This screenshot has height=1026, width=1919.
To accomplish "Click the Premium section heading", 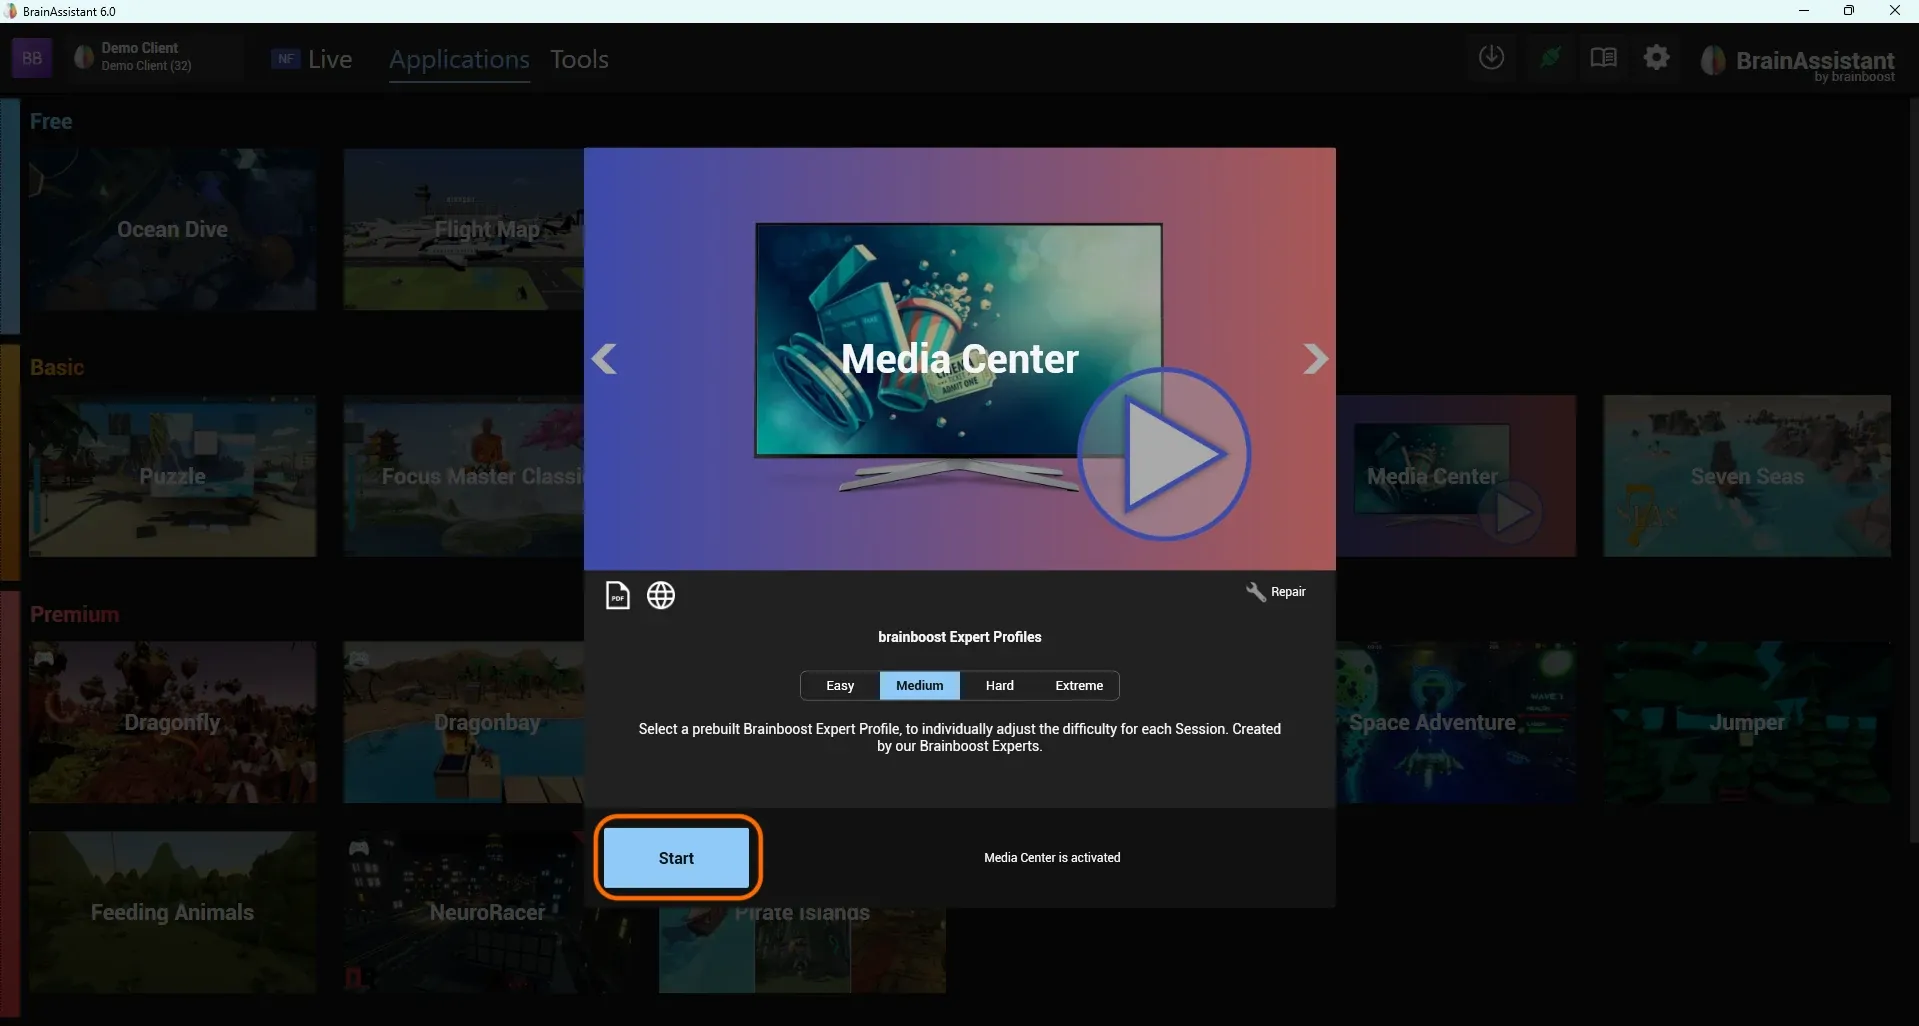I will pos(74,614).
